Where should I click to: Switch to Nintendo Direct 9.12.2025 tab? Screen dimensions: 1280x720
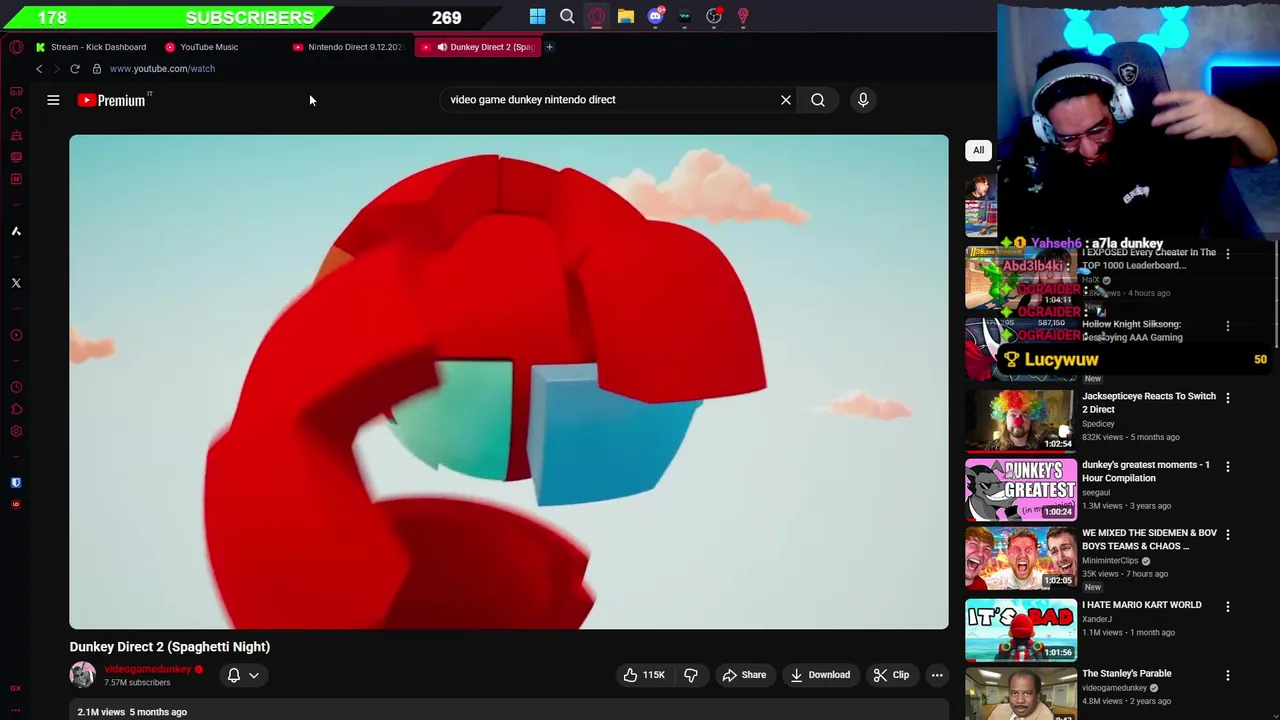[348, 47]
